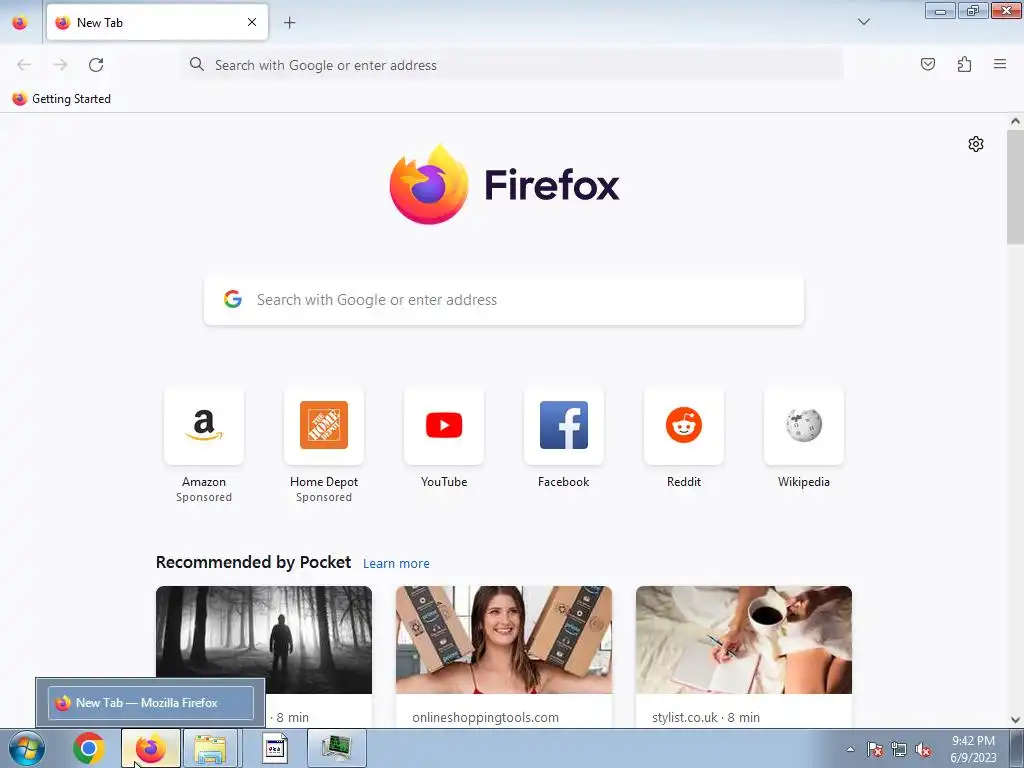Select the New Tab — Mozilla Firefox preview

pyautogui.click(x=151, y=703)
